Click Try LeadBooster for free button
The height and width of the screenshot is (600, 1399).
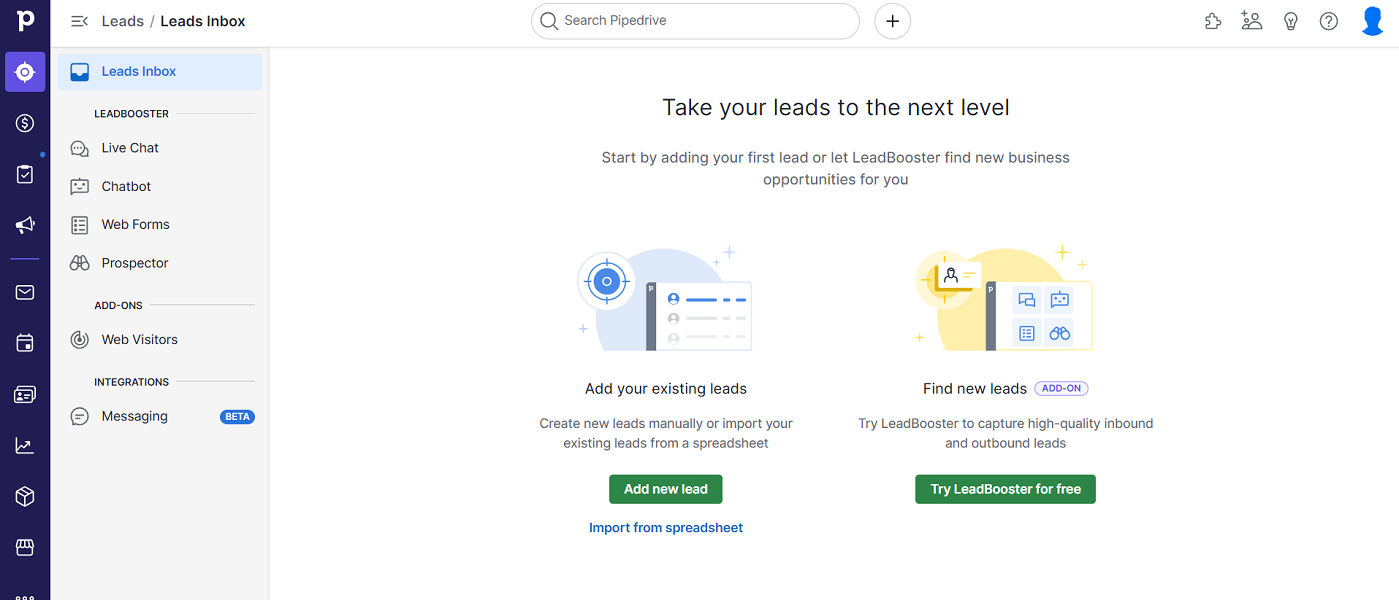[1005, 489]
